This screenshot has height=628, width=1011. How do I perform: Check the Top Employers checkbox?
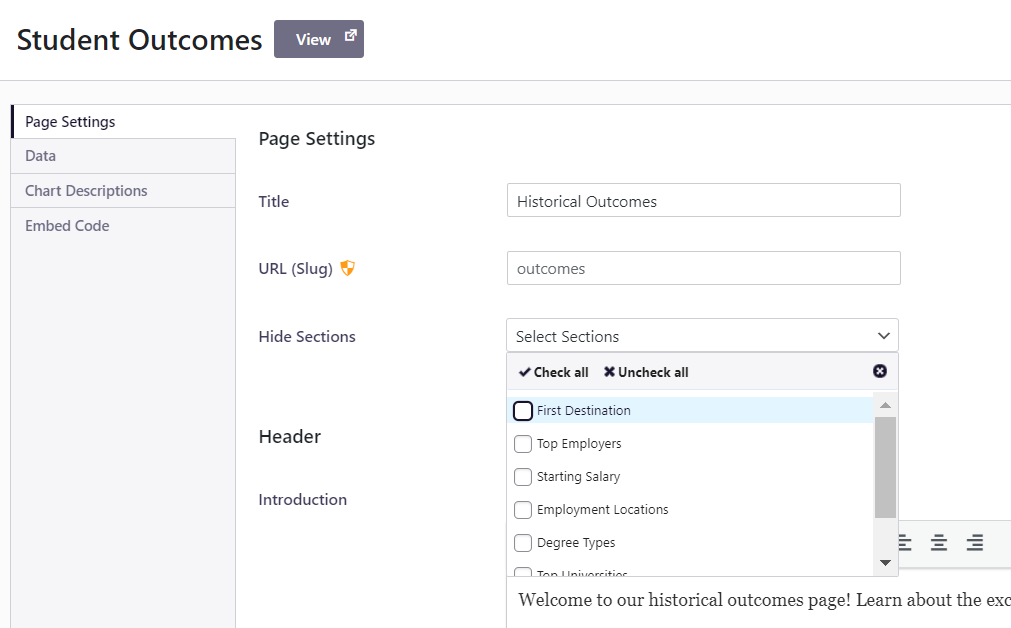click(523, 444)
